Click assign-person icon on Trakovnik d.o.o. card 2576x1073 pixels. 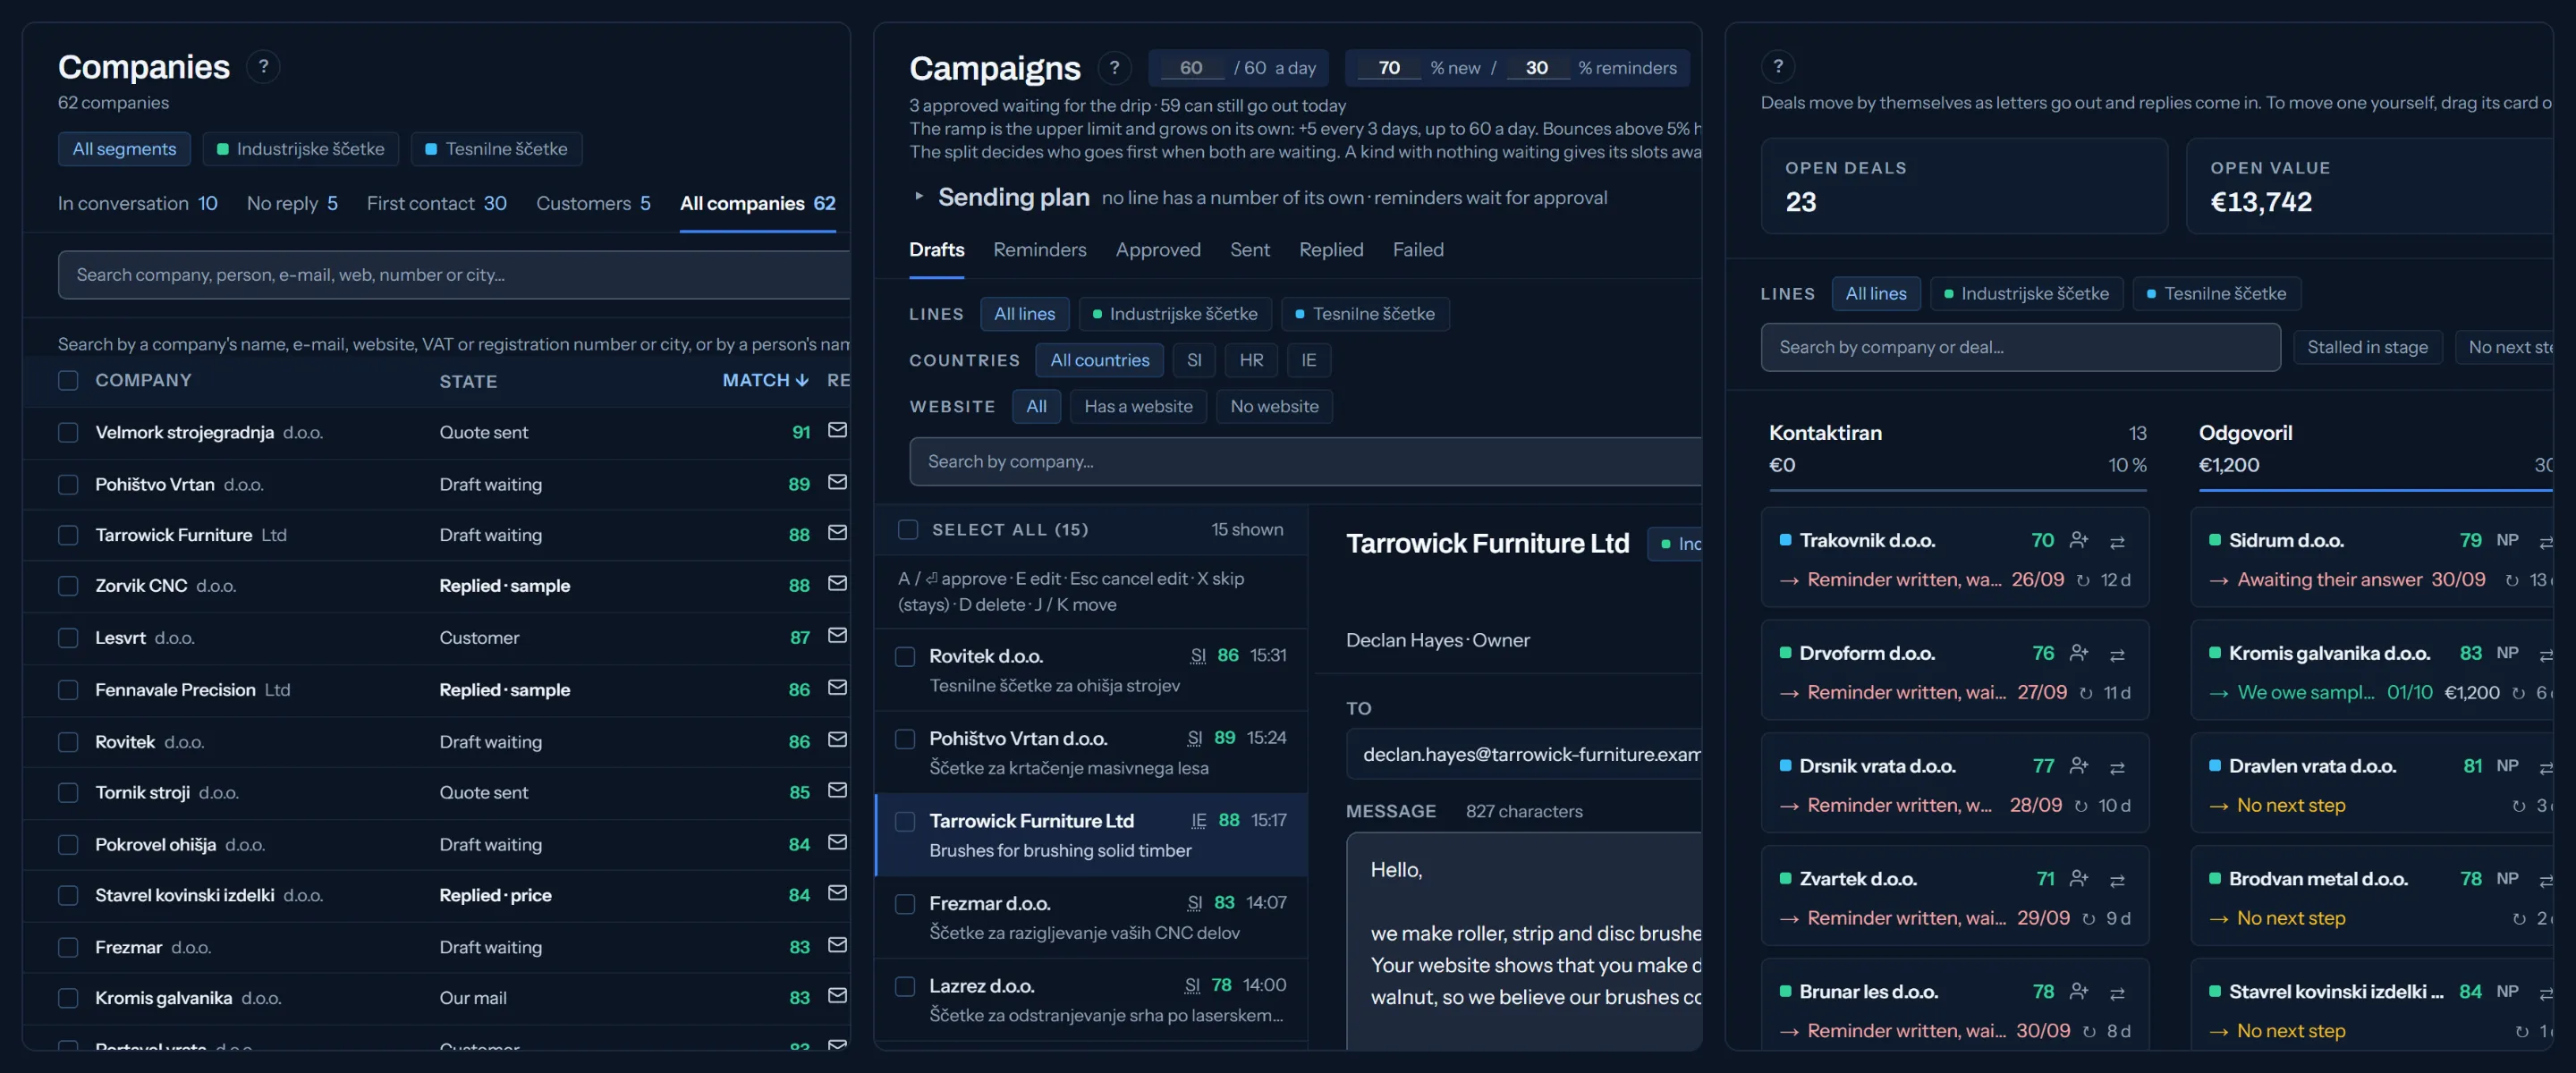[2079, 540]
